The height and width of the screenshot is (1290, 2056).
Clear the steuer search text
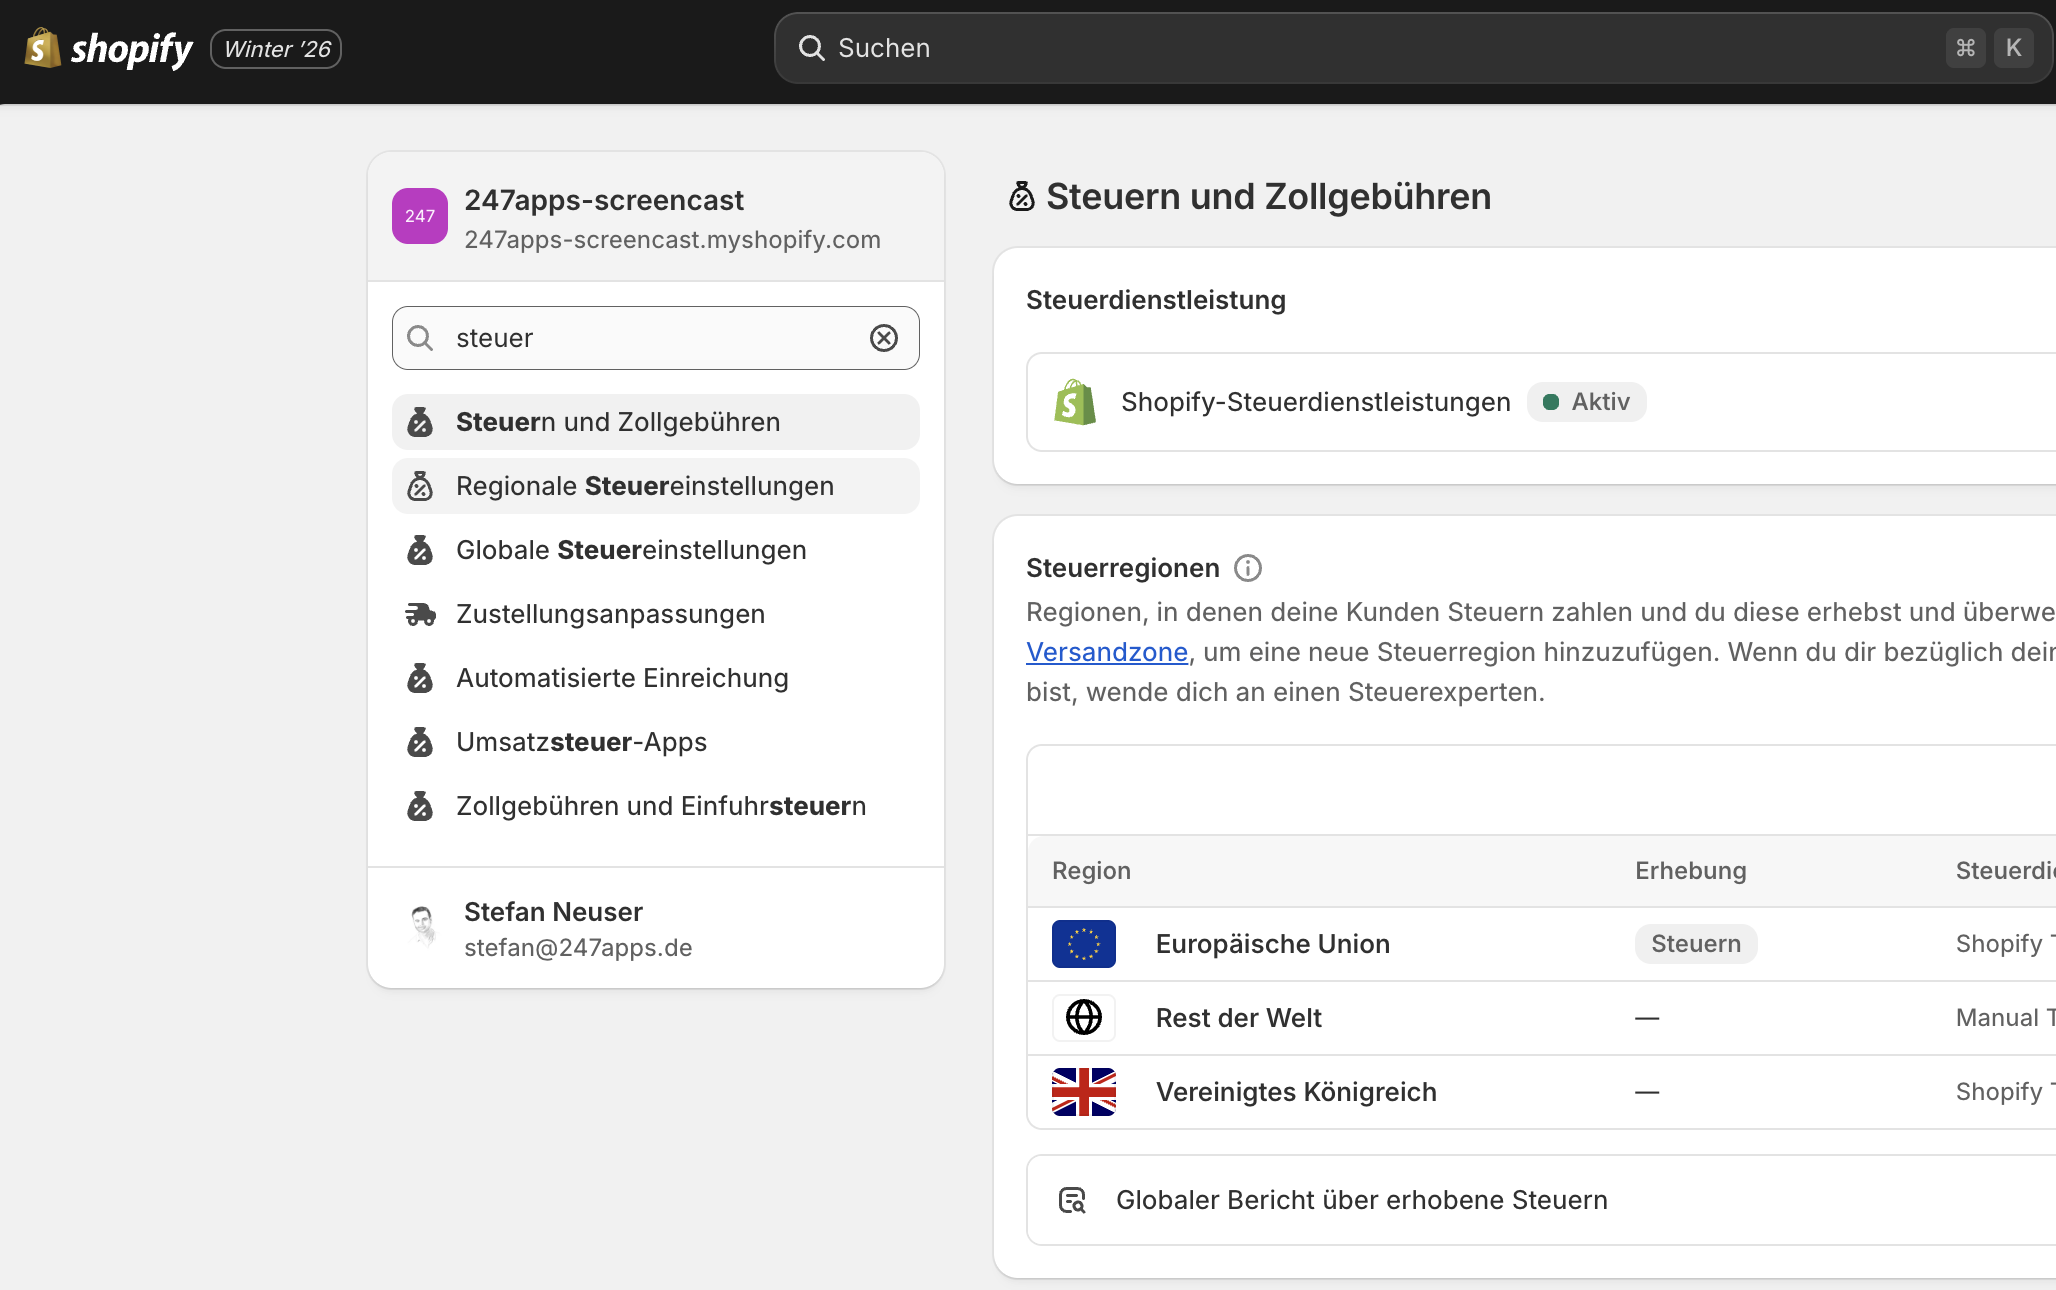(x=883, y=338)
